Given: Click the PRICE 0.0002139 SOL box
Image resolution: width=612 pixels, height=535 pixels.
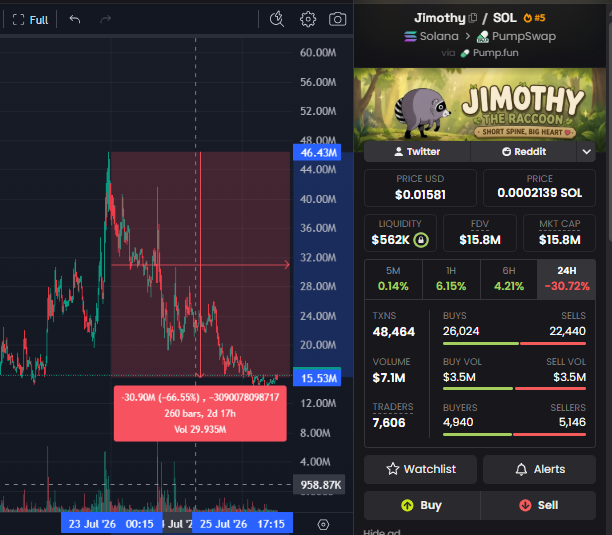Looking at the screenshot, I should 539,188.
